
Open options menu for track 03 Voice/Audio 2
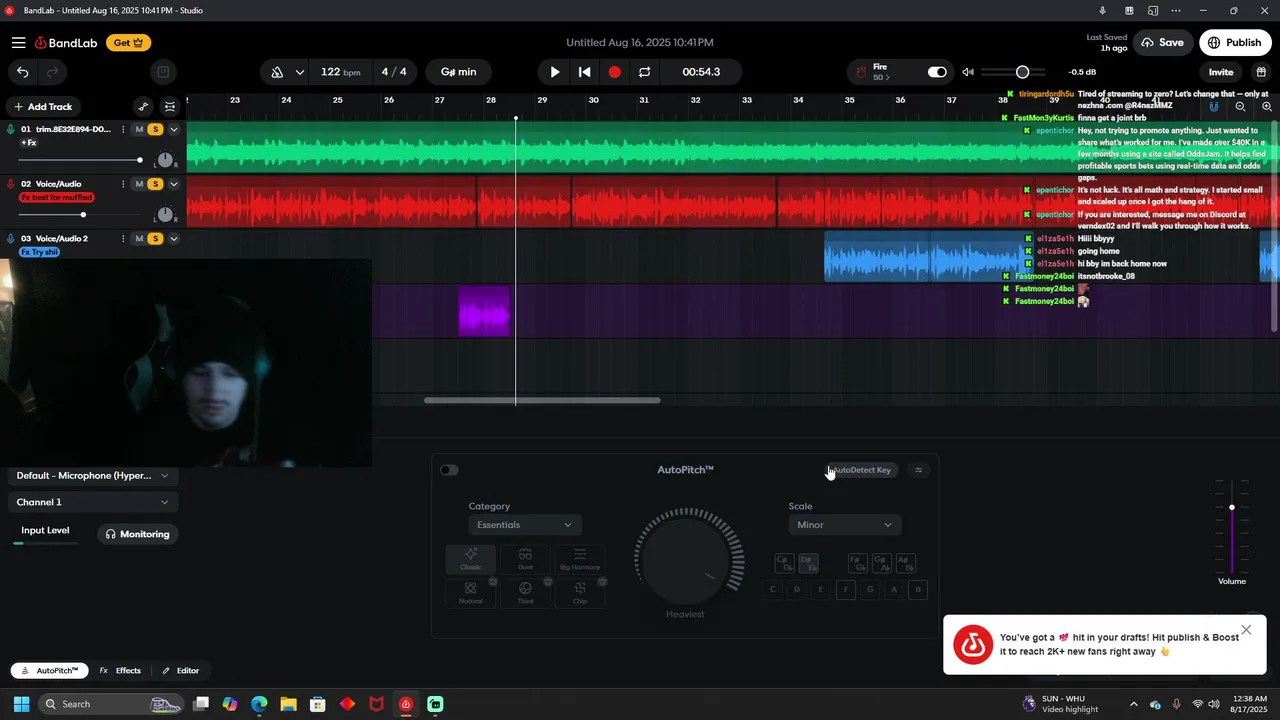click(123, 239)
